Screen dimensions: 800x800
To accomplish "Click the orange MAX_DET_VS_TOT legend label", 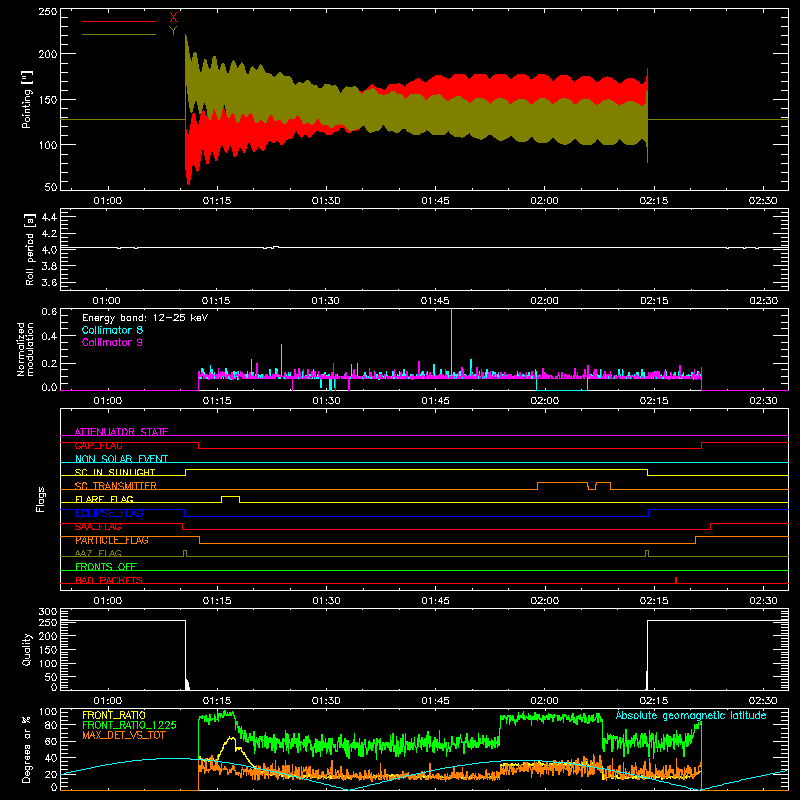I will click(123, 735).
